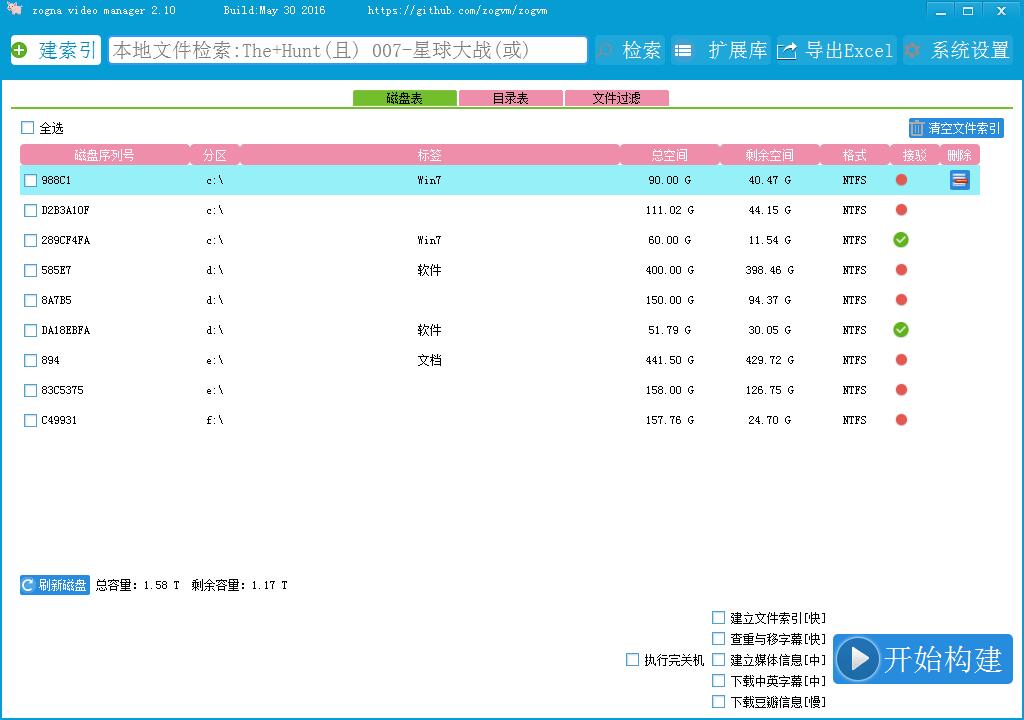Check the box for disk DA18EBFA
The height and width of the screenshot is (720, 1024).
point(30,331)
